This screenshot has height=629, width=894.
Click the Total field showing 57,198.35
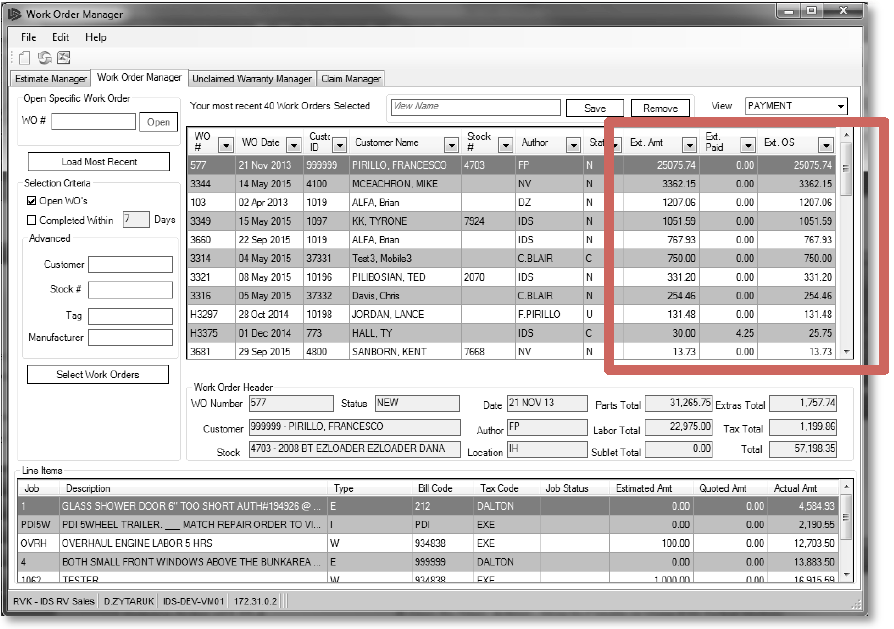tap(803, 449)
